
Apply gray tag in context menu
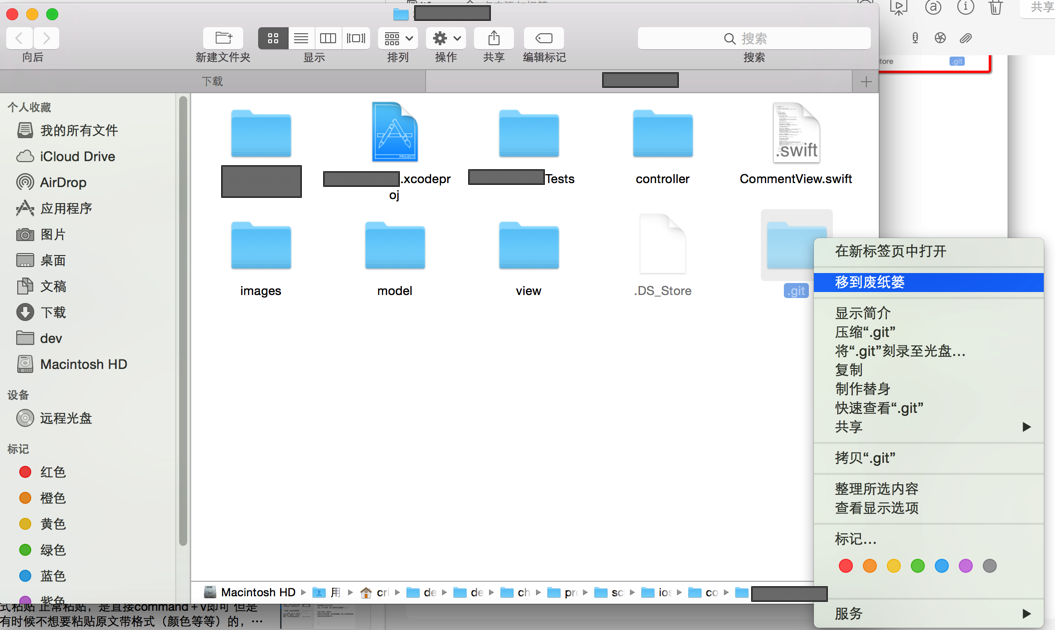990,566
